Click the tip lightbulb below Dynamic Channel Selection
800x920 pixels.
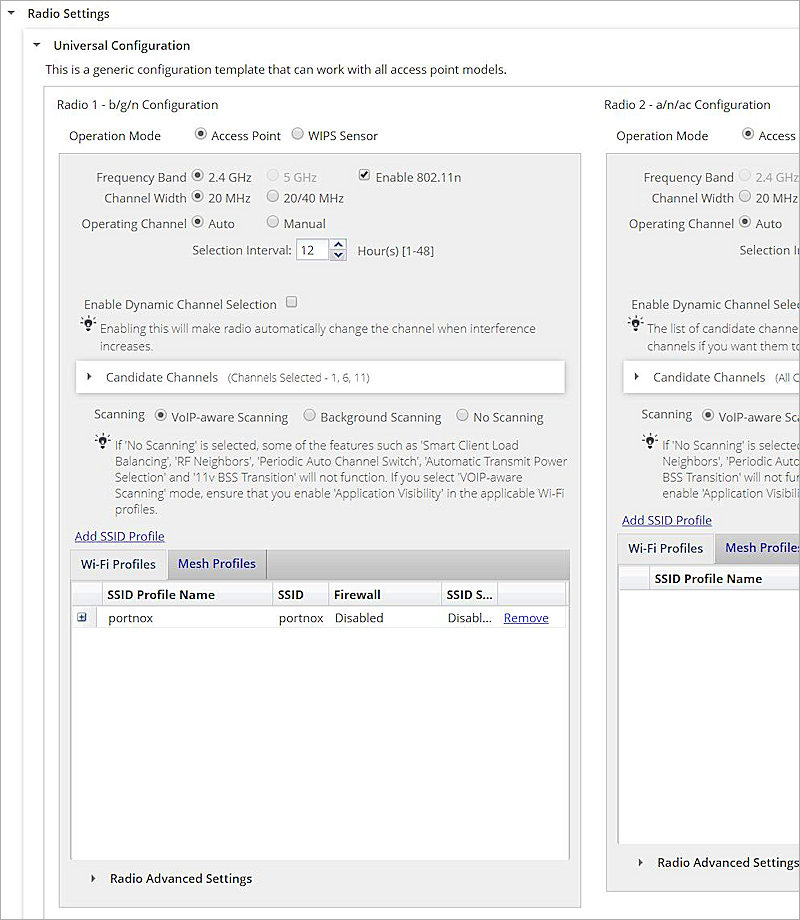tap(88, 322)
